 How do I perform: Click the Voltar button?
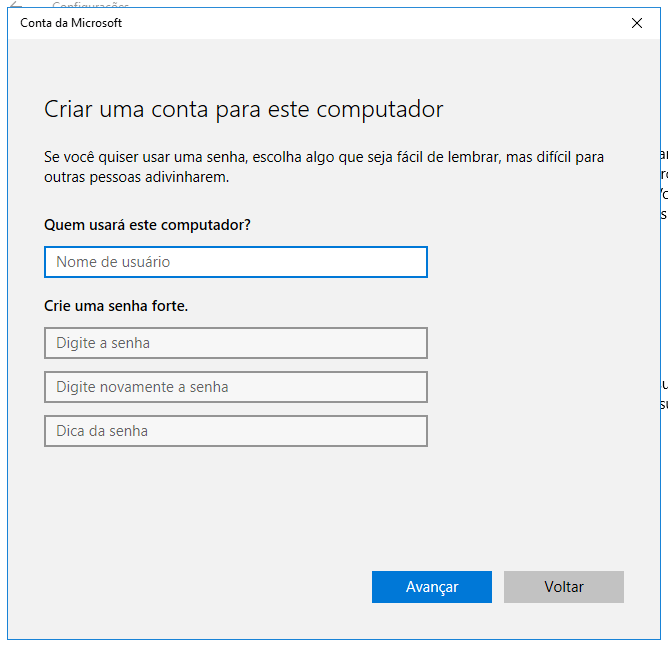563,587
